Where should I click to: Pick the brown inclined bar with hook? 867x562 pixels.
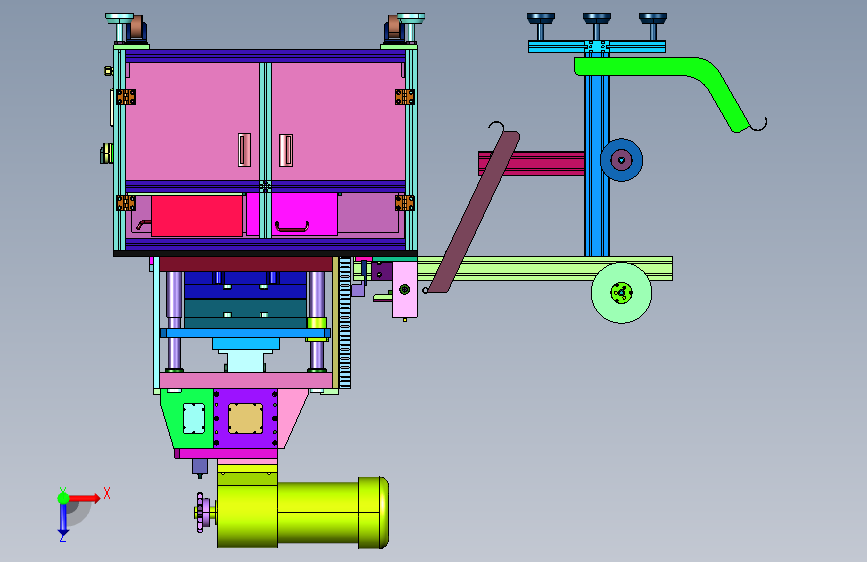[x=474, y=211]
